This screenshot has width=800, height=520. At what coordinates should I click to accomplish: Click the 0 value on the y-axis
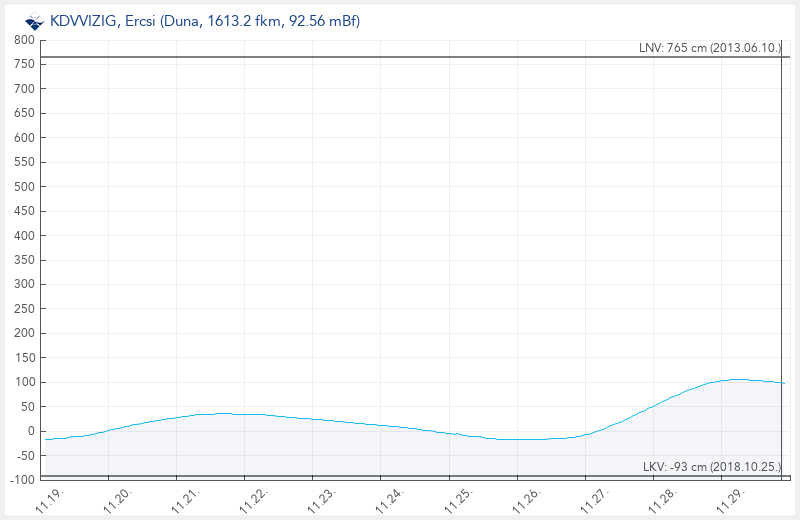pyautogui.click(x=31, y=431)
